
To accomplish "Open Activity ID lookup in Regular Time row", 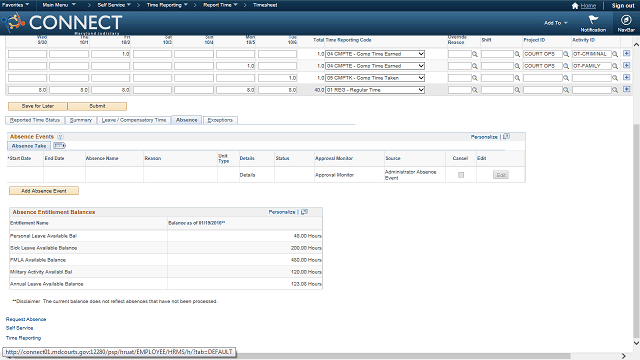I will pyautogui.click(x=615, y=90).
